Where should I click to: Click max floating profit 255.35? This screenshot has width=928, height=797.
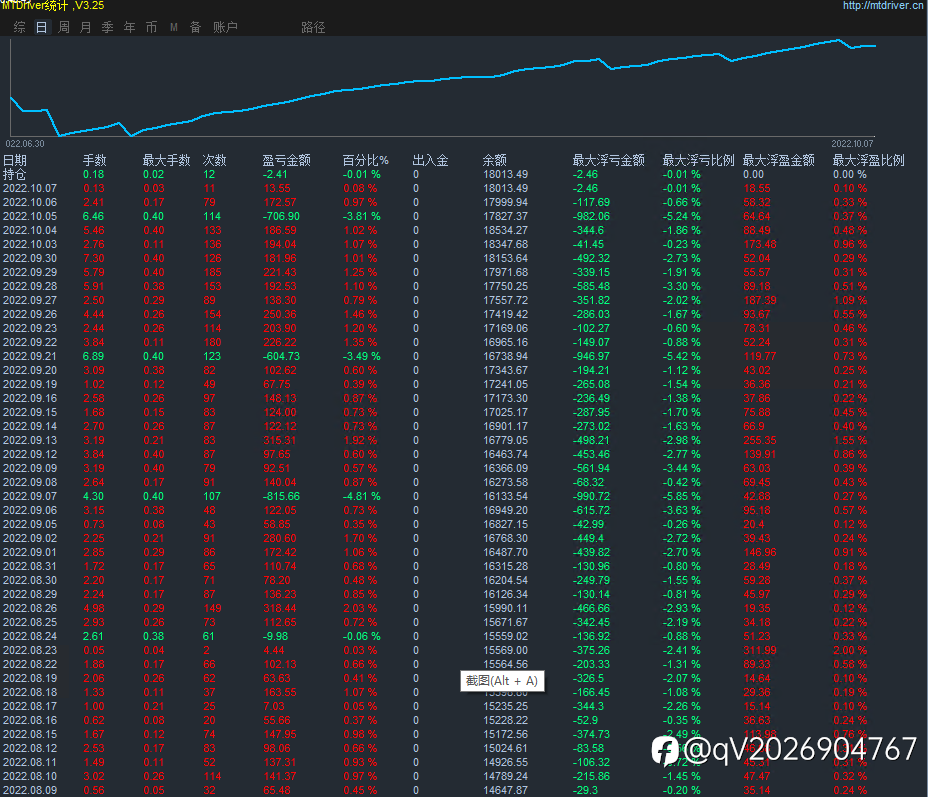(760, 440)
